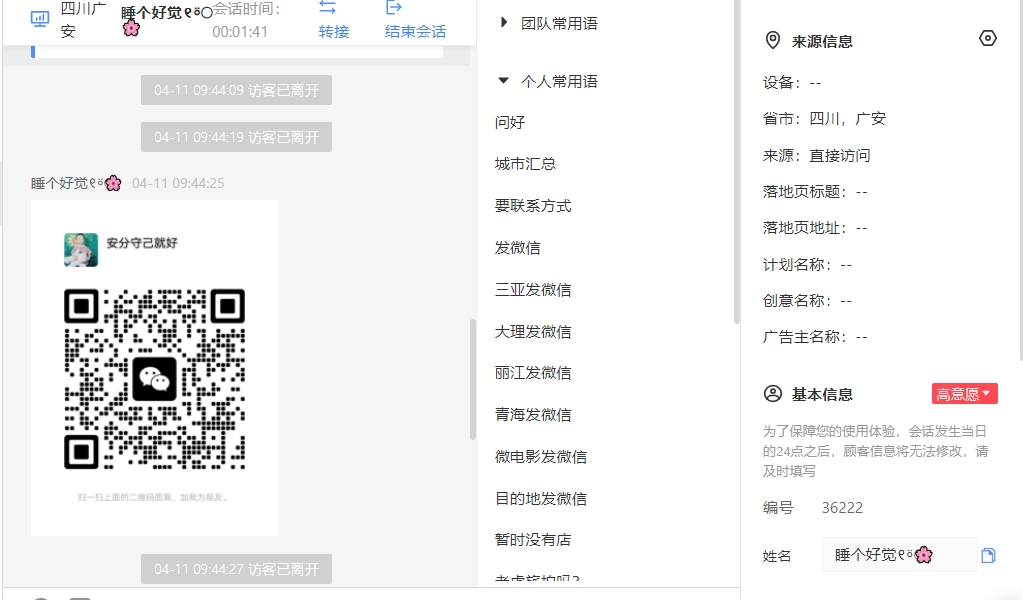Click the 转接 transfer button
This screenshot has height=600, width=1023.
[x=333, y=20]
